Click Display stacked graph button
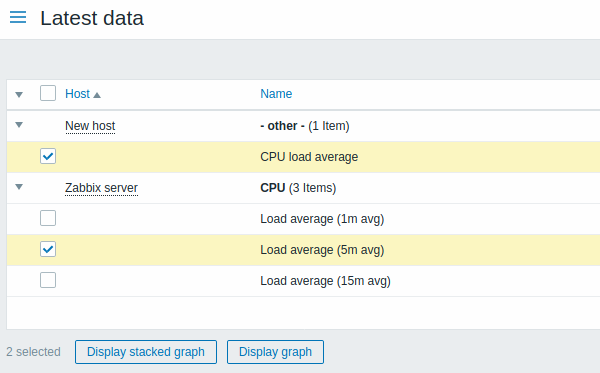This screenshot has width=600, height=373. [x=146, y=352]
